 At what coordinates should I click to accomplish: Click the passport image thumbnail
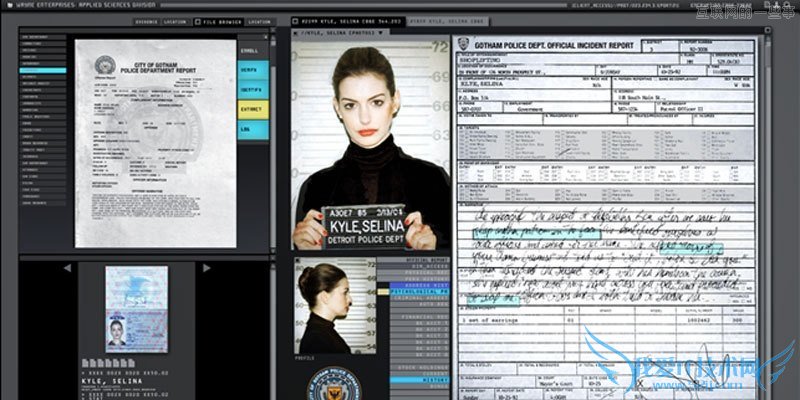pos(136,309)
